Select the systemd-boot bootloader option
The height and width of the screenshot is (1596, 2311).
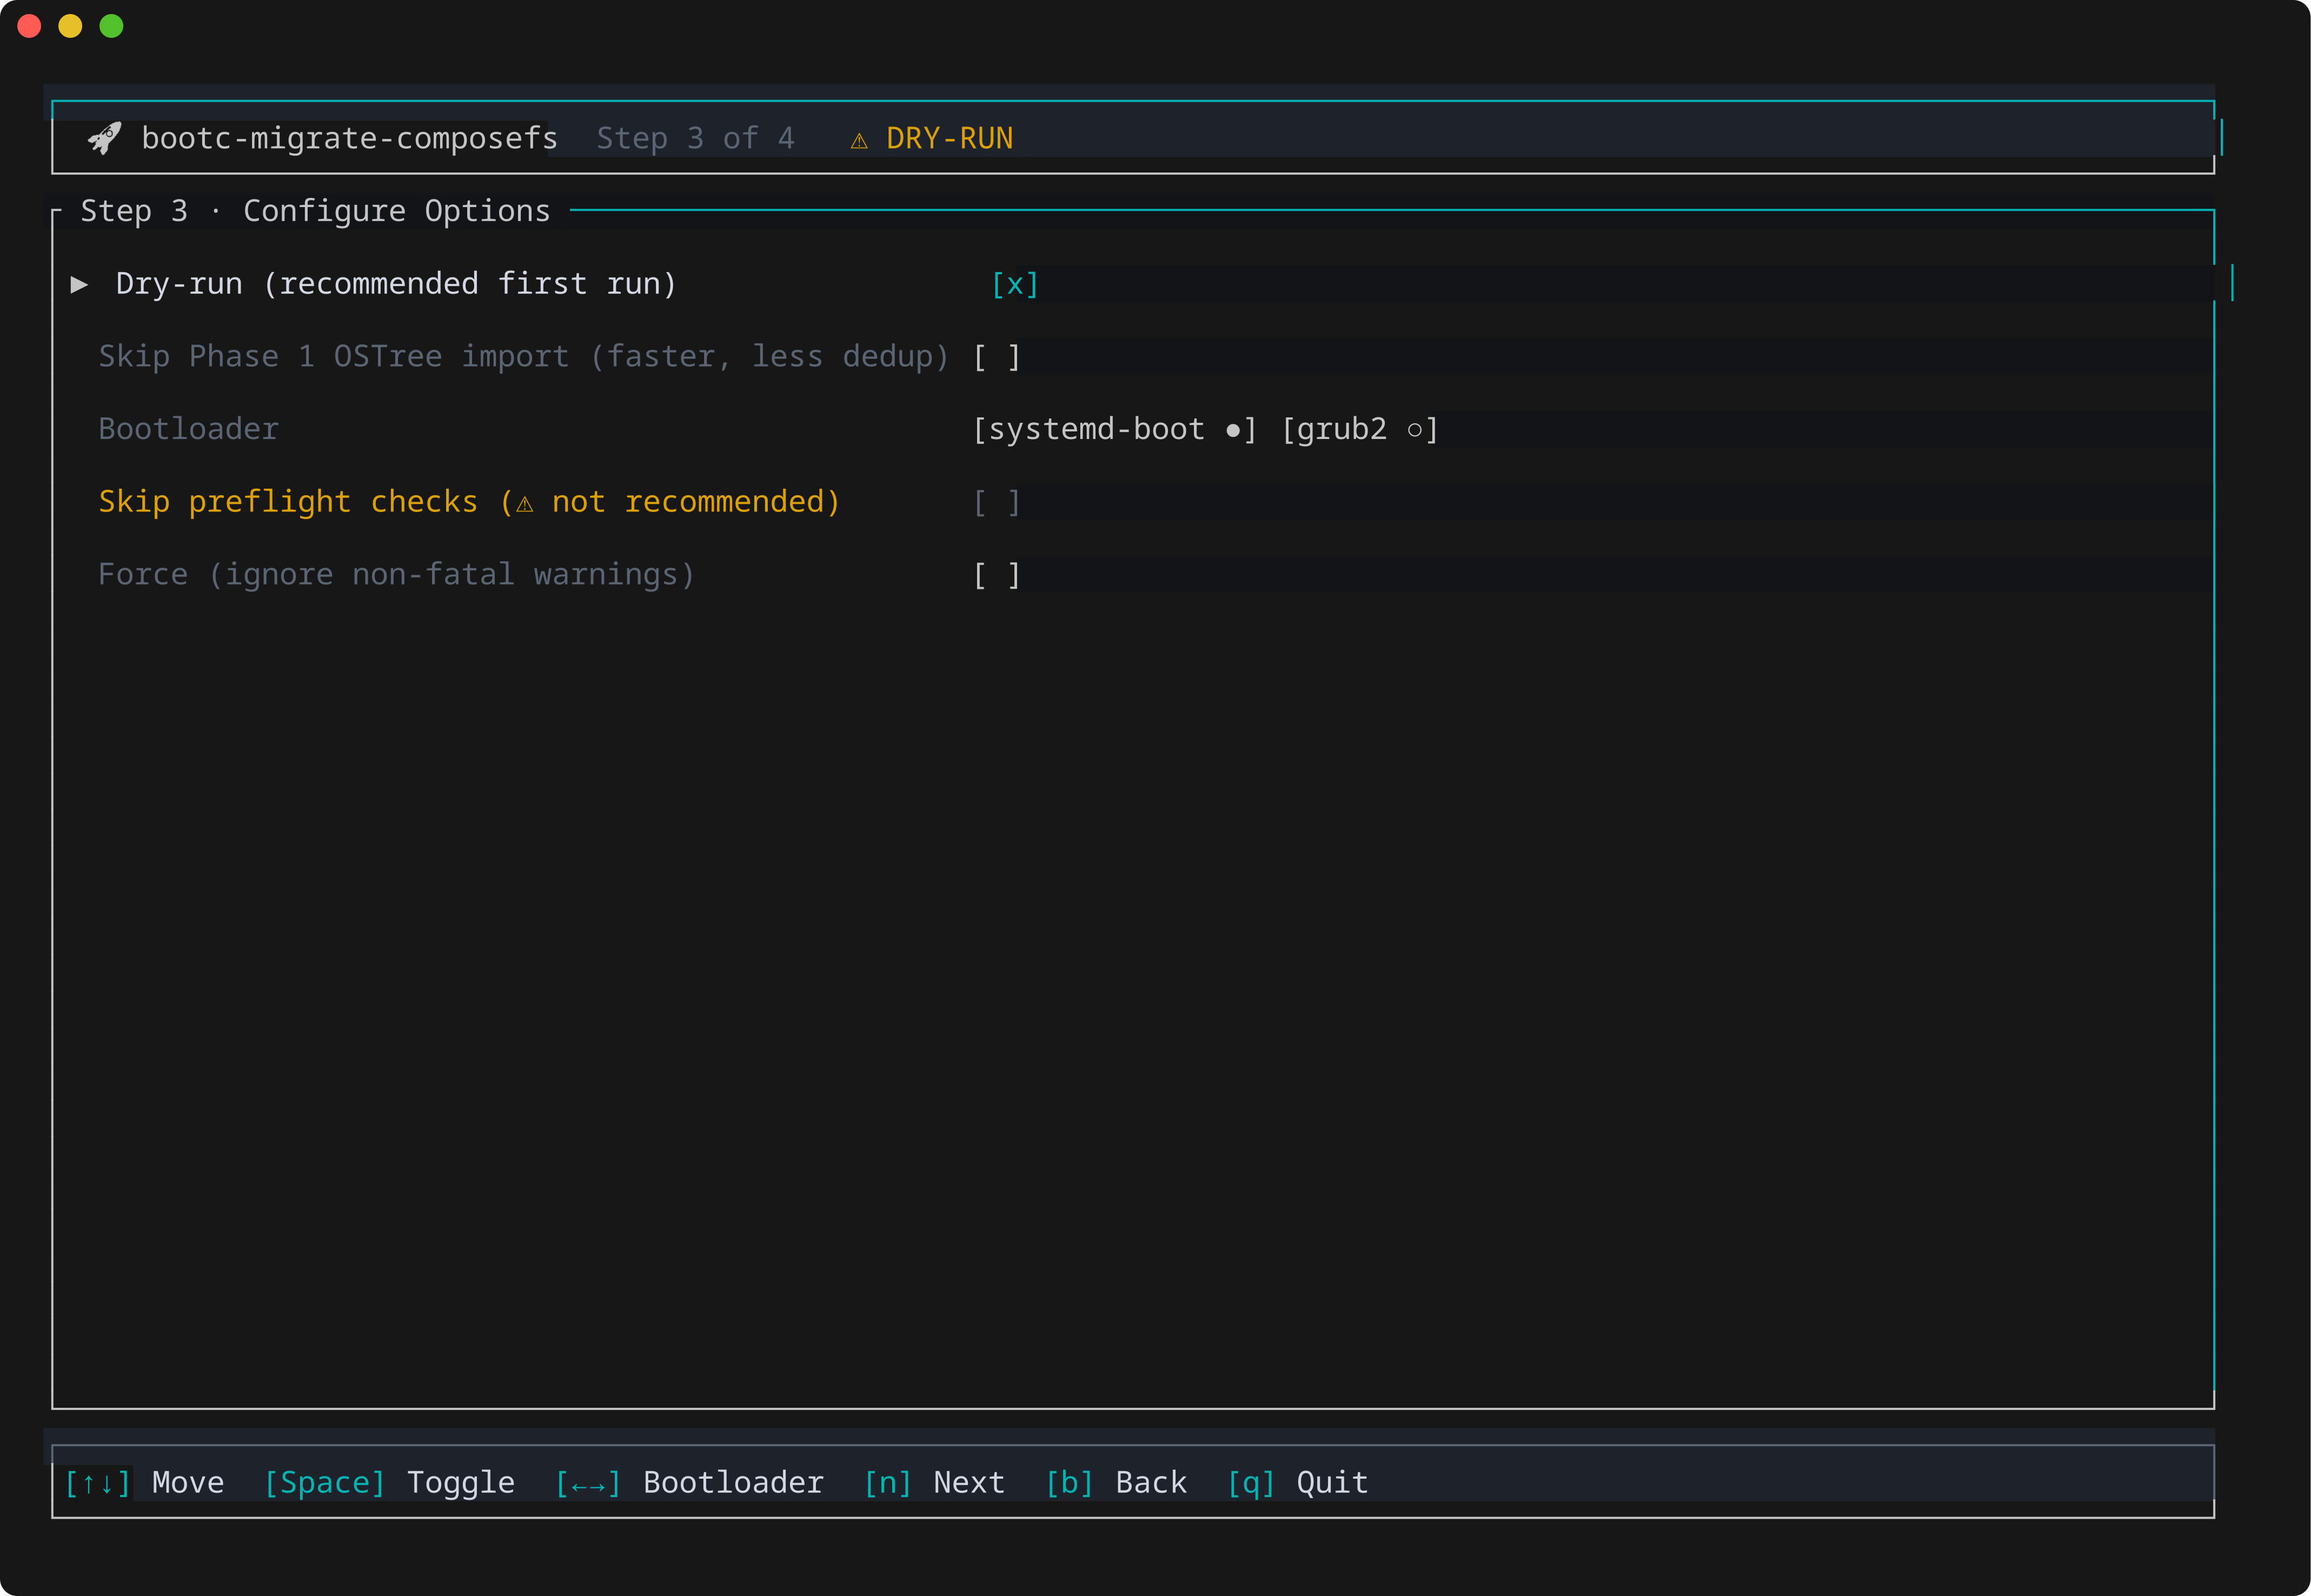(x=1115, y=430)
